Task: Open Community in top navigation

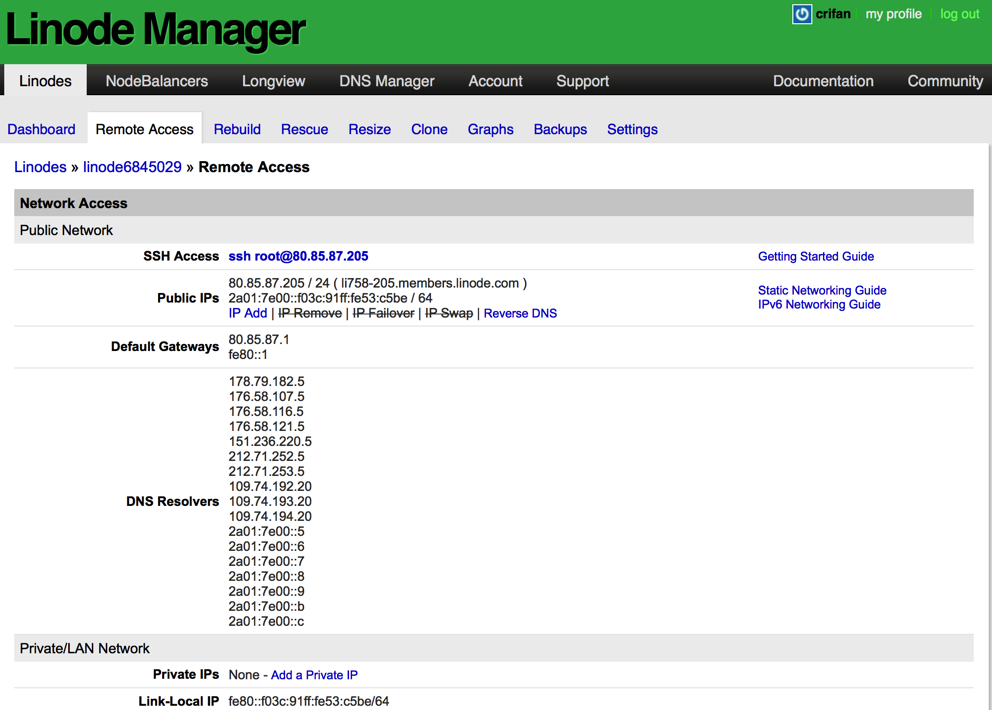Action: click(x=945, y=81)
